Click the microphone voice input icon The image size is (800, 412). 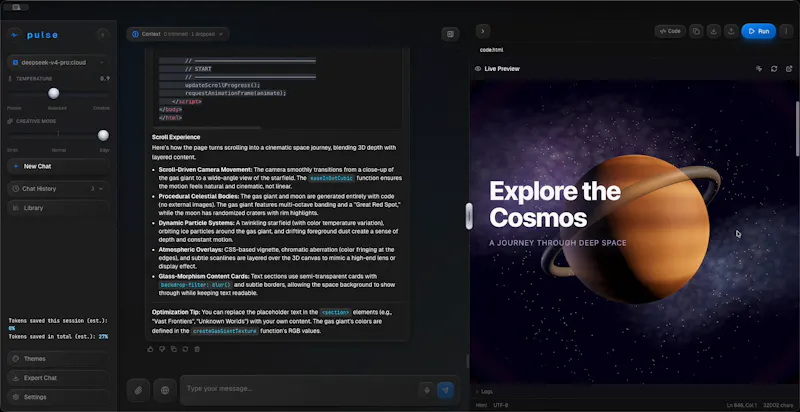(x=427, y=391)
